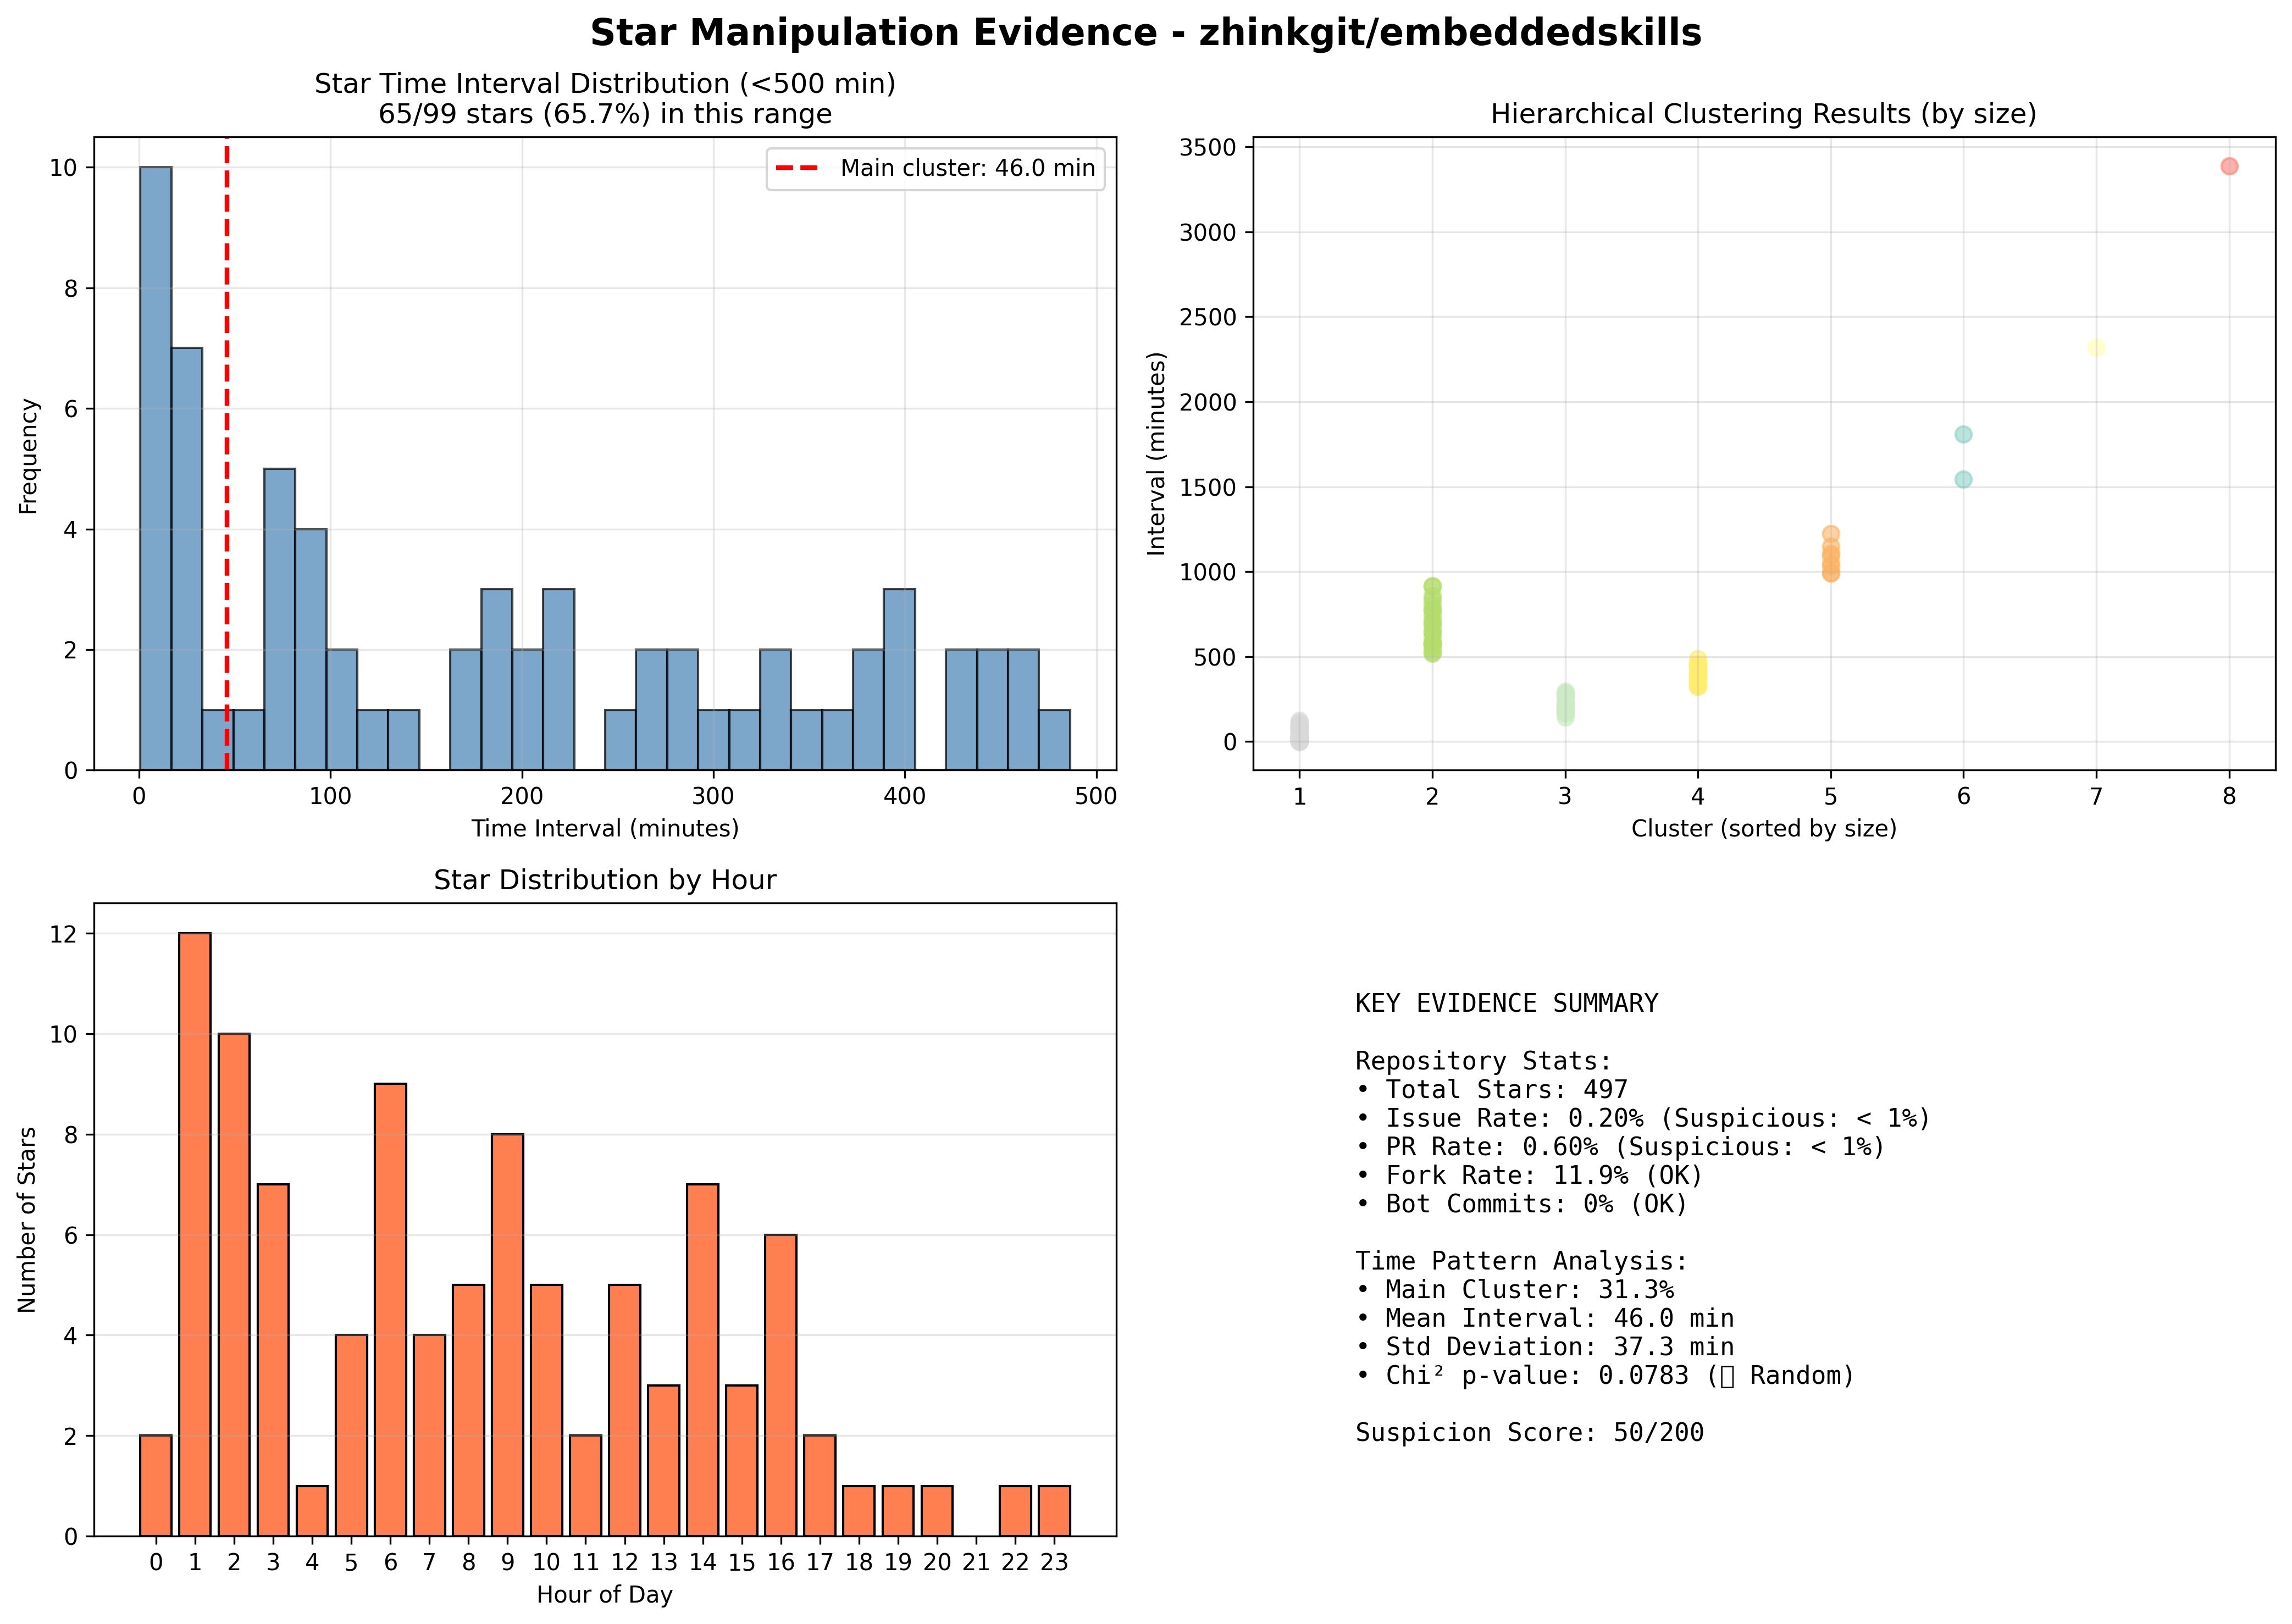The image size is (2292, 1624).
Task: Click the hour '23' tick label
Action: 1054,1563
